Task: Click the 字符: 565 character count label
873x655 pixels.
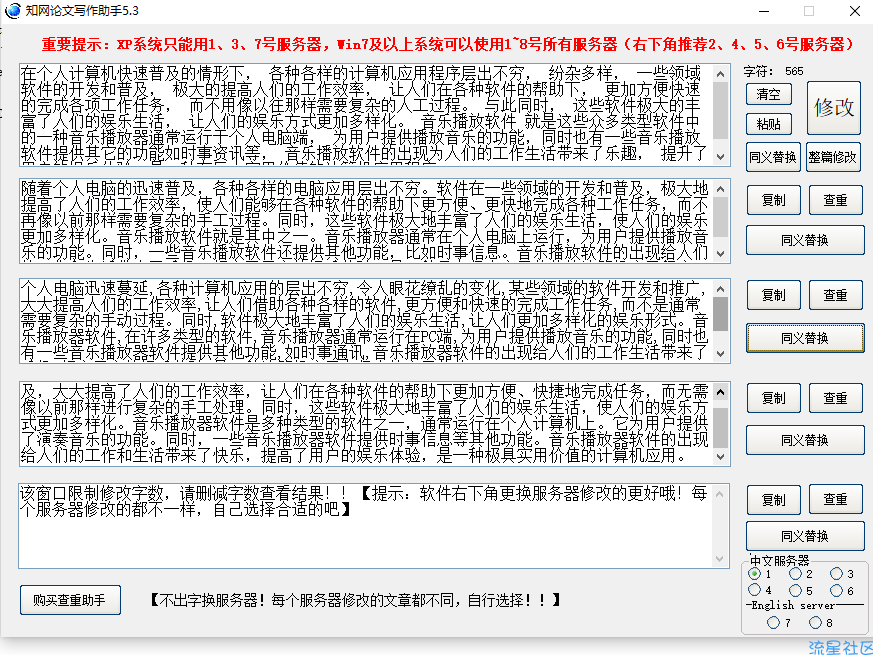Action: click(x=773, y=71)
